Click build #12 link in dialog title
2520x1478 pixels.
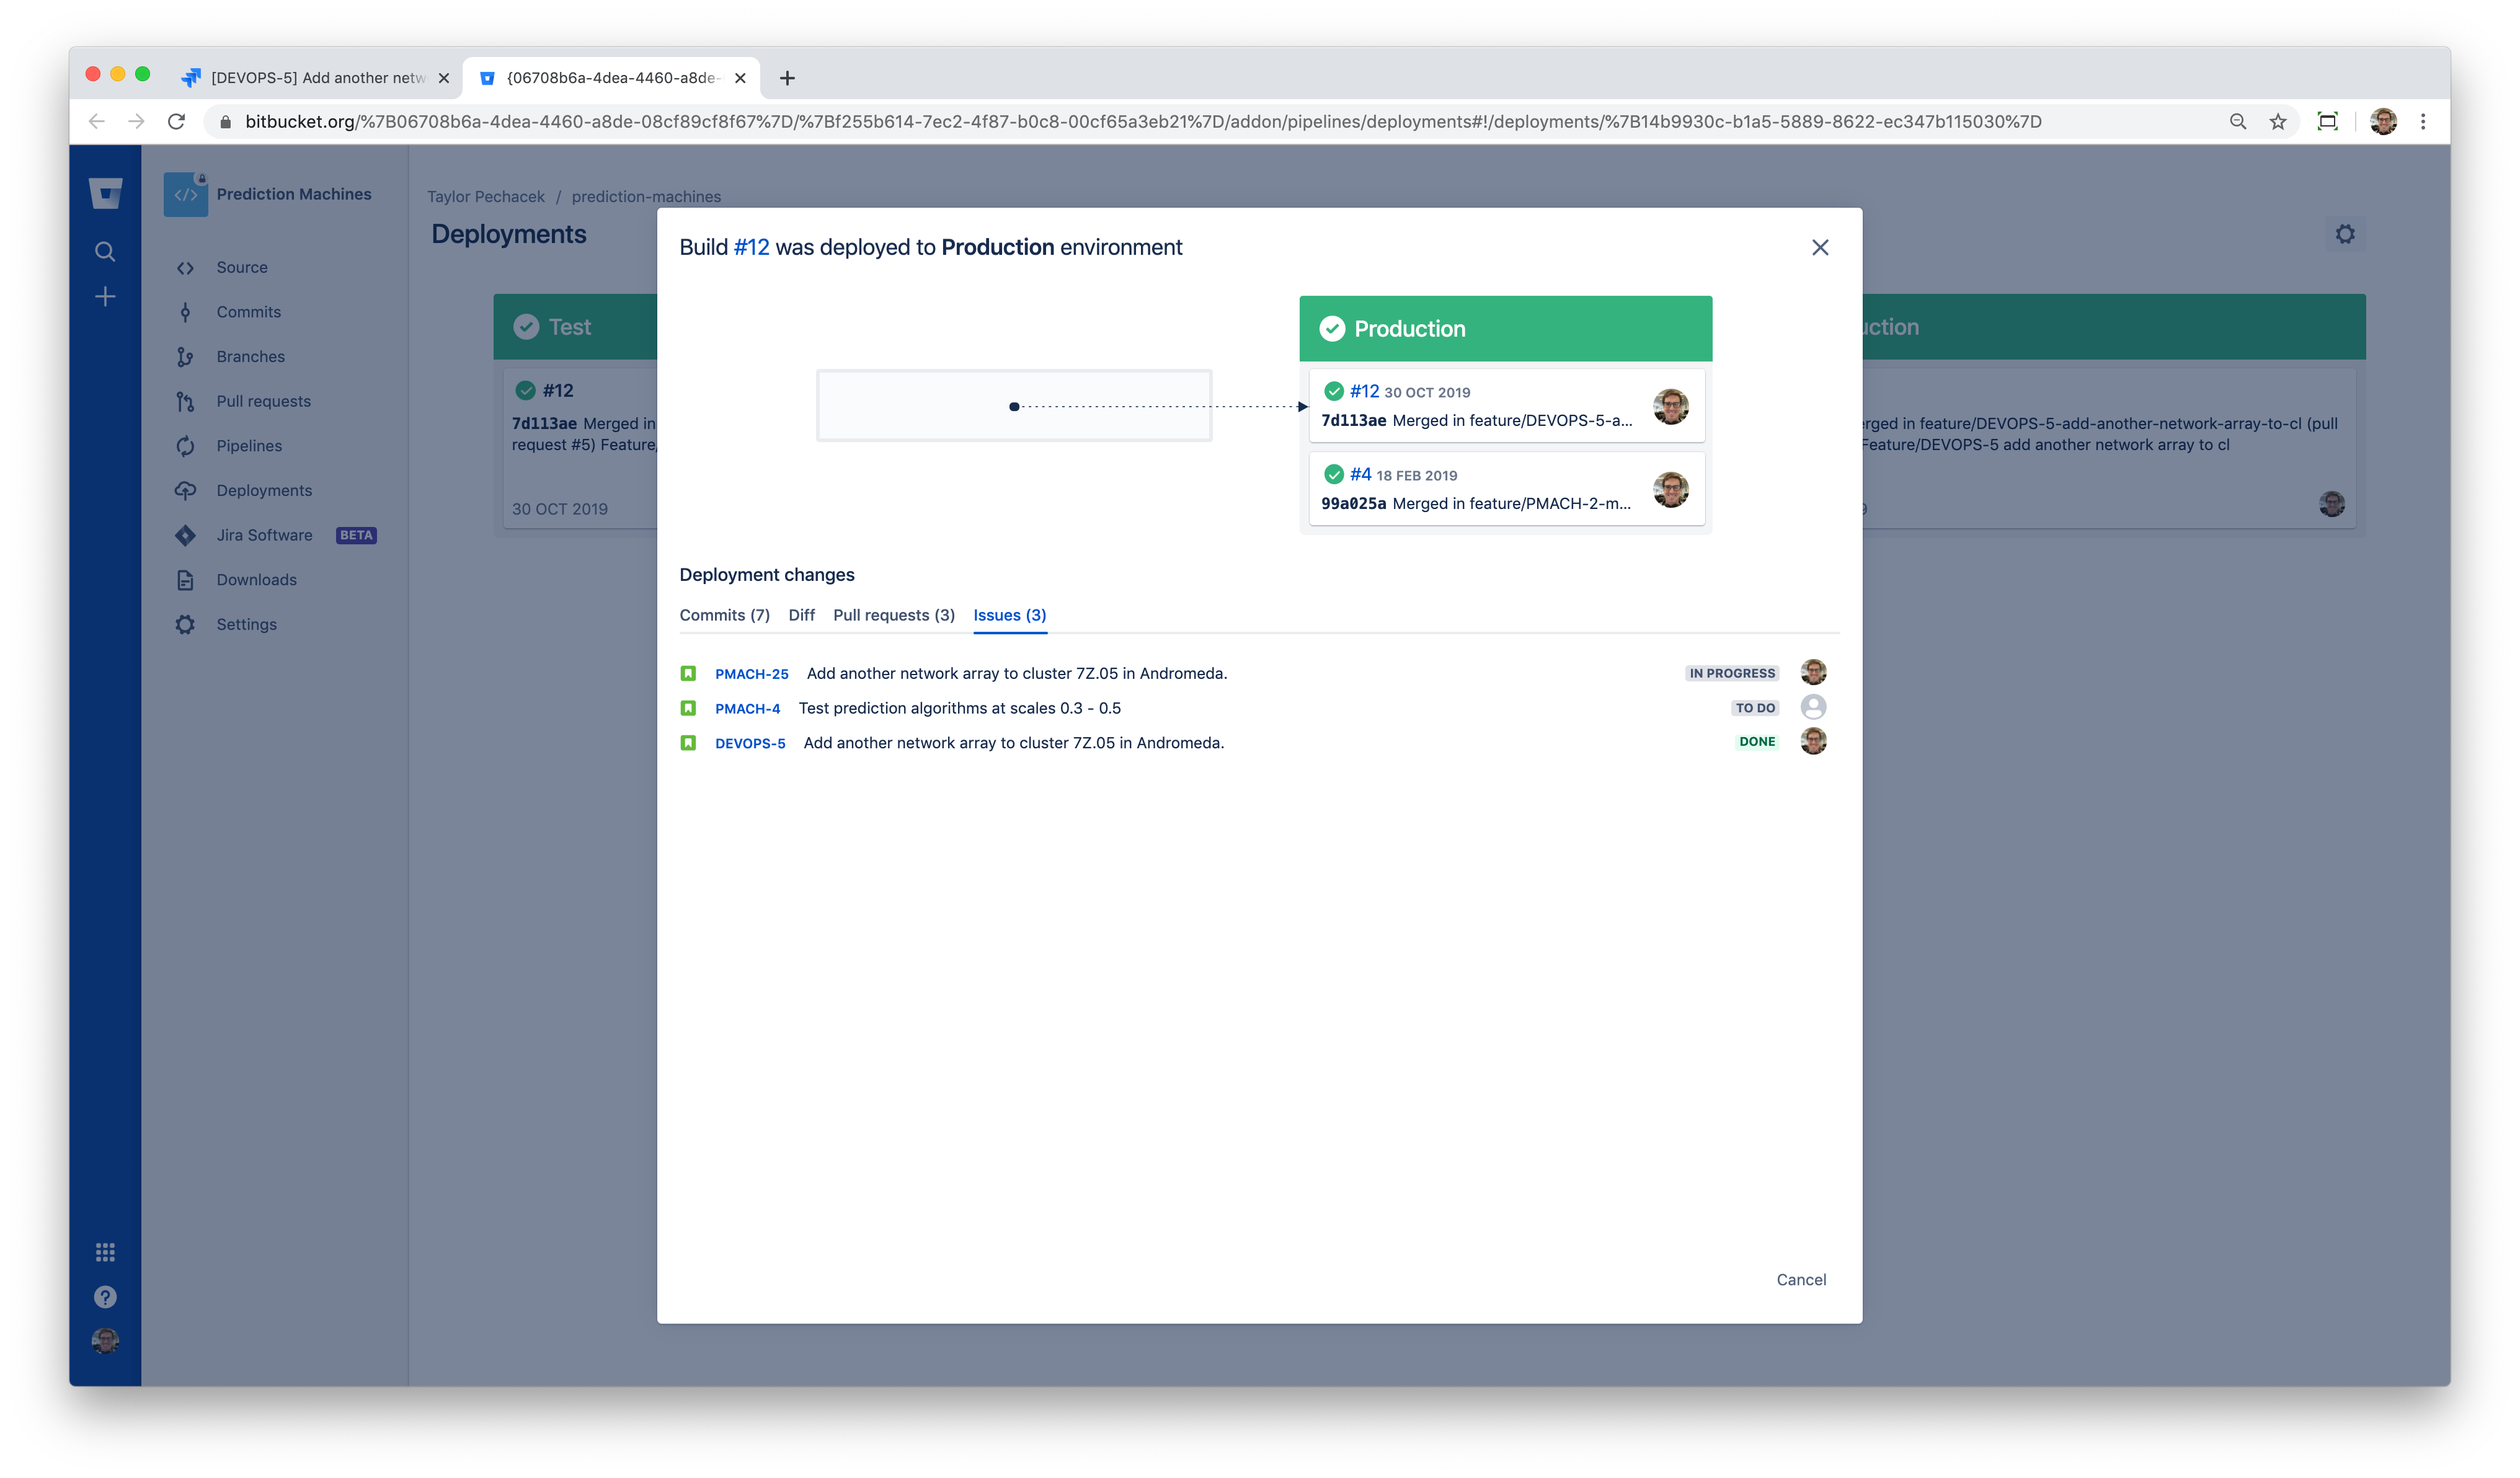pos(751,248)
